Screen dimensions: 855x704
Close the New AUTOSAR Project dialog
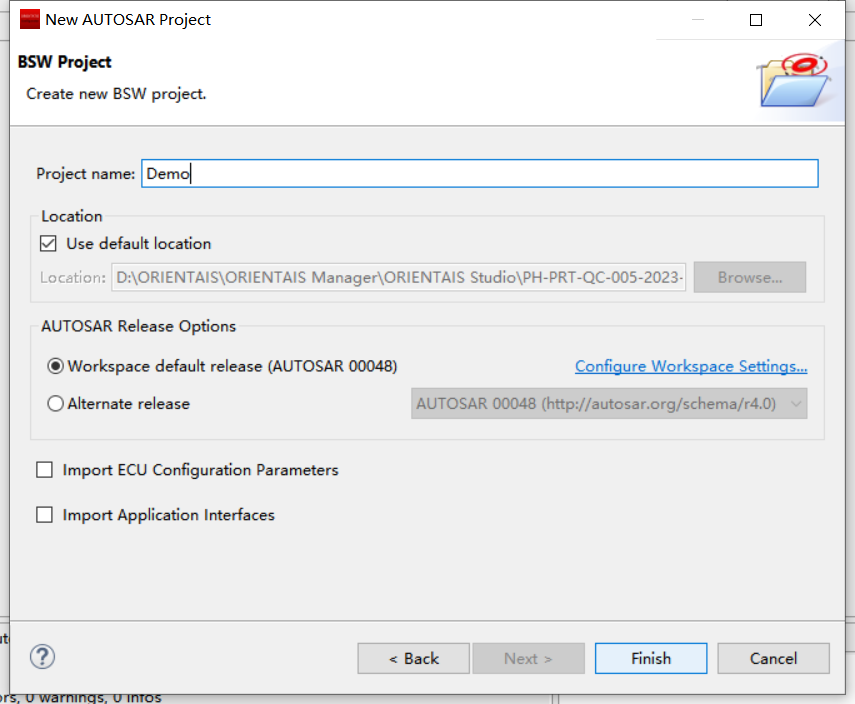(x=813, y=20)
